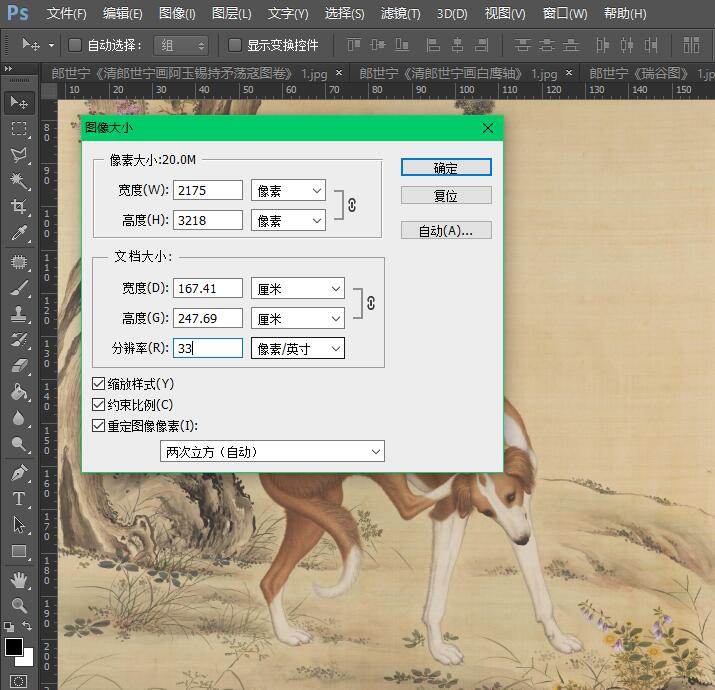Open the auto-select 组 dropdown
Screen dimensions: 715x690
(181, 45)
